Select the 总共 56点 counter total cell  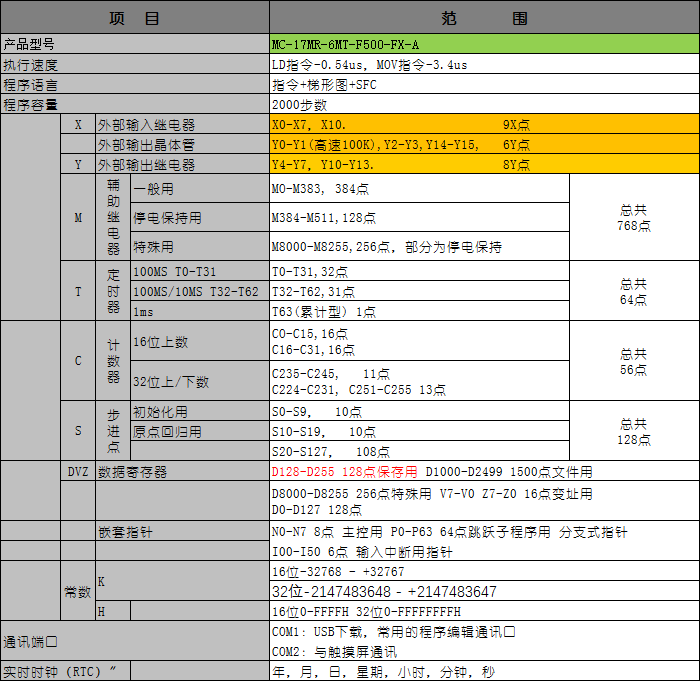pos(633,361)
